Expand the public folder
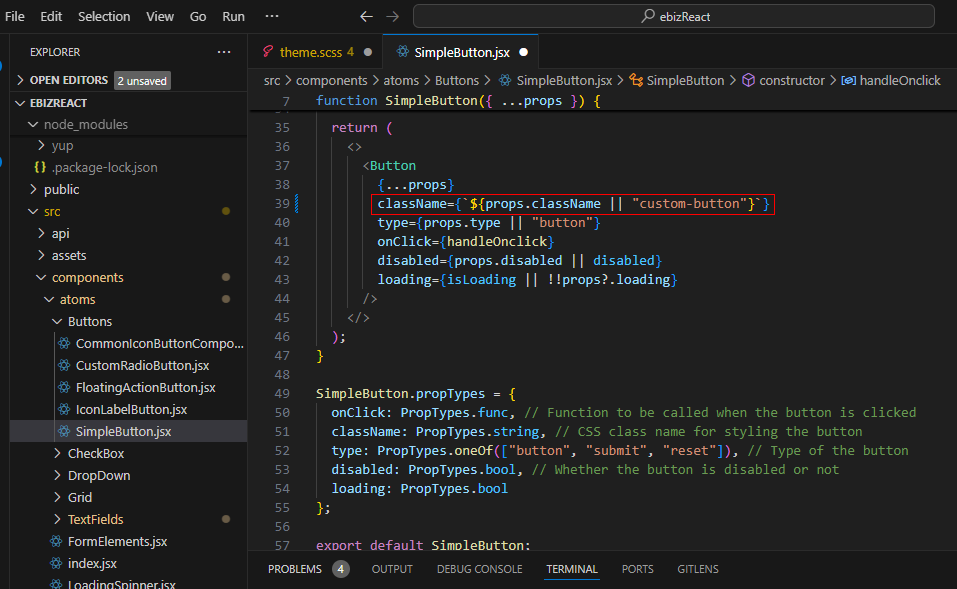957x589 pixels. (55, 189)
